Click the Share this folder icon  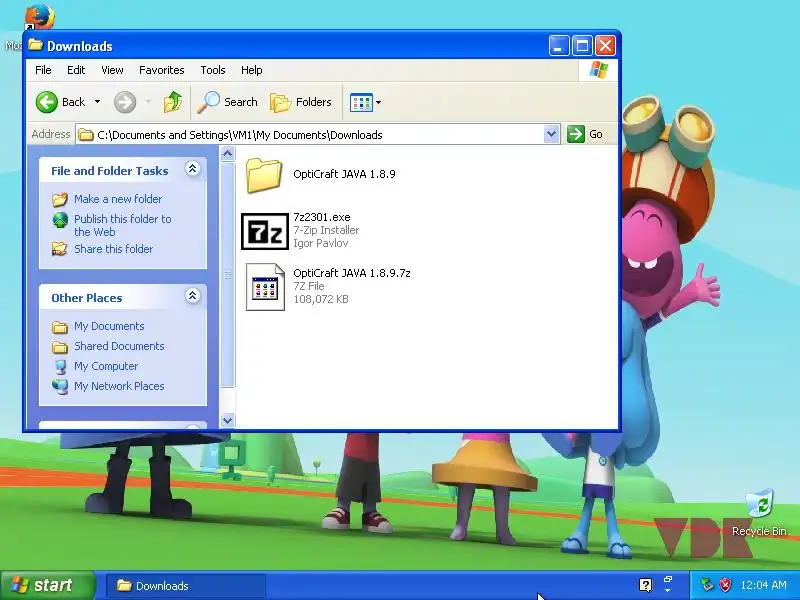point(60,249)
